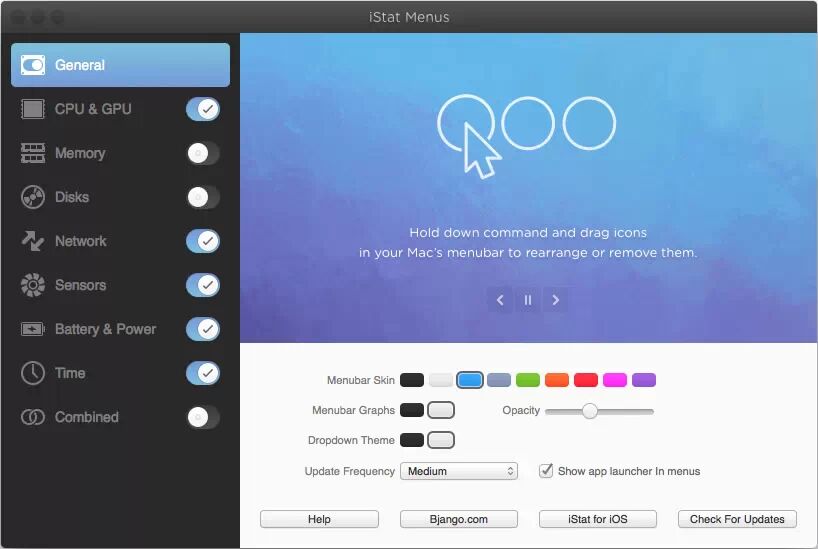
Task: Click the iStat for iOS button
Action: [598, 519]
